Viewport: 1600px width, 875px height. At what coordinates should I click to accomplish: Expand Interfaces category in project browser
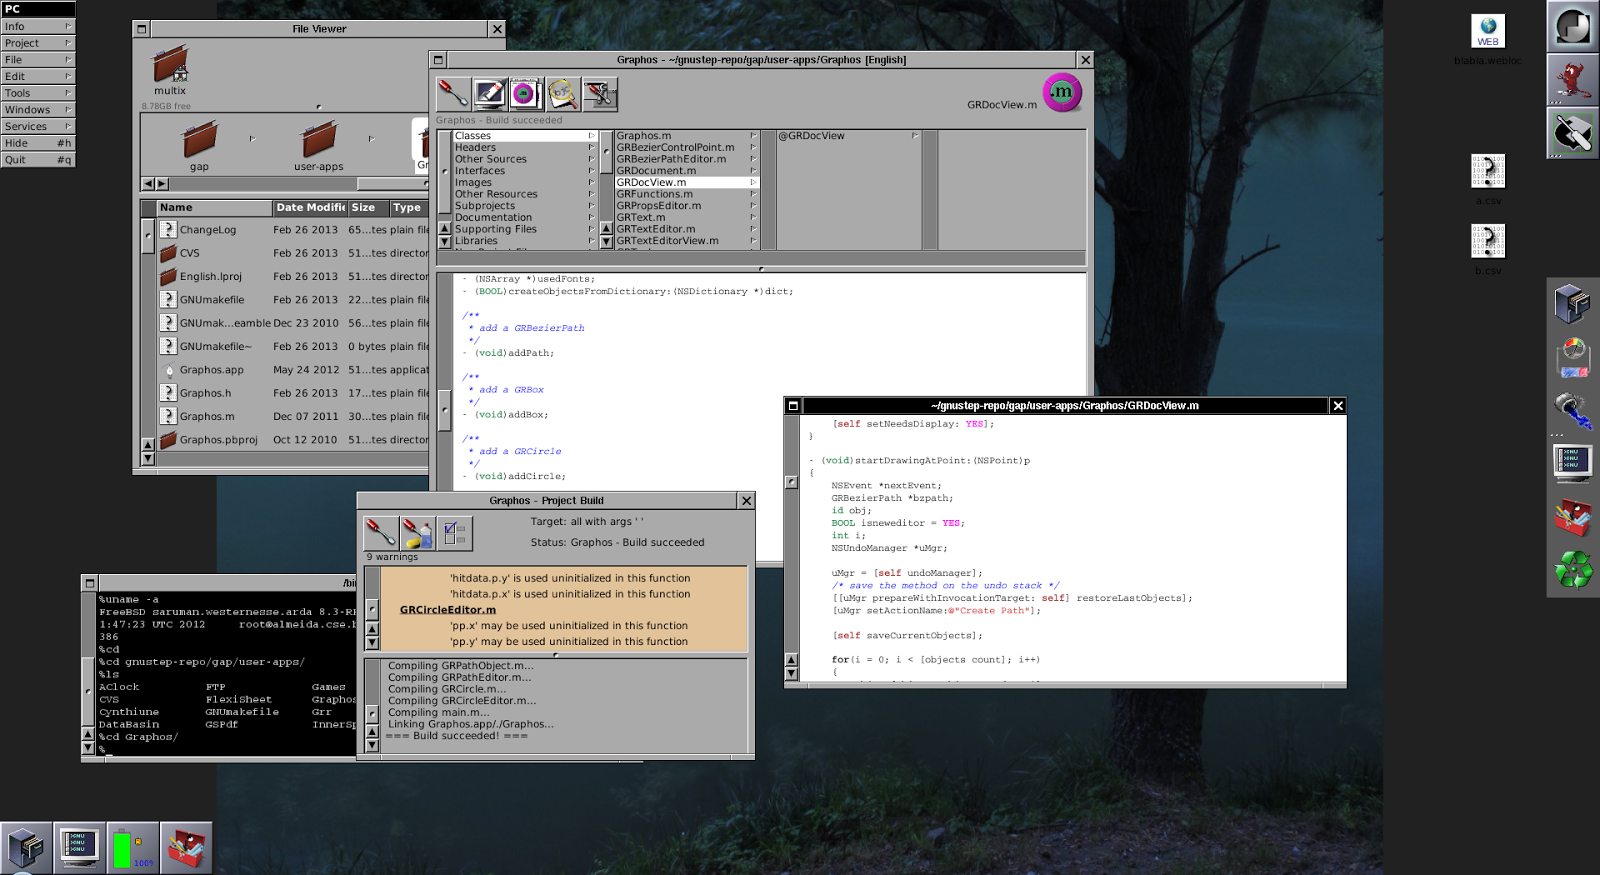(524, 171)
